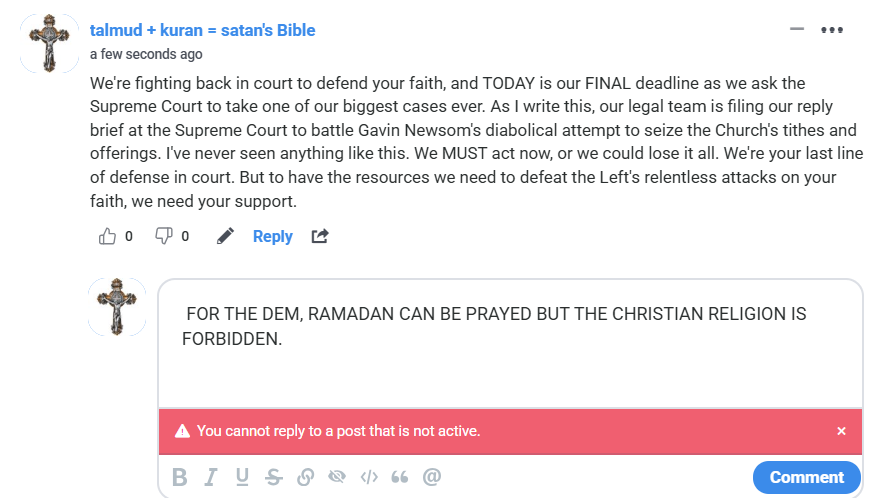The width and height of the screenshot is (878, 498).
Task: Edit the comment using pencil icon
Action: (x=226, y=236)
